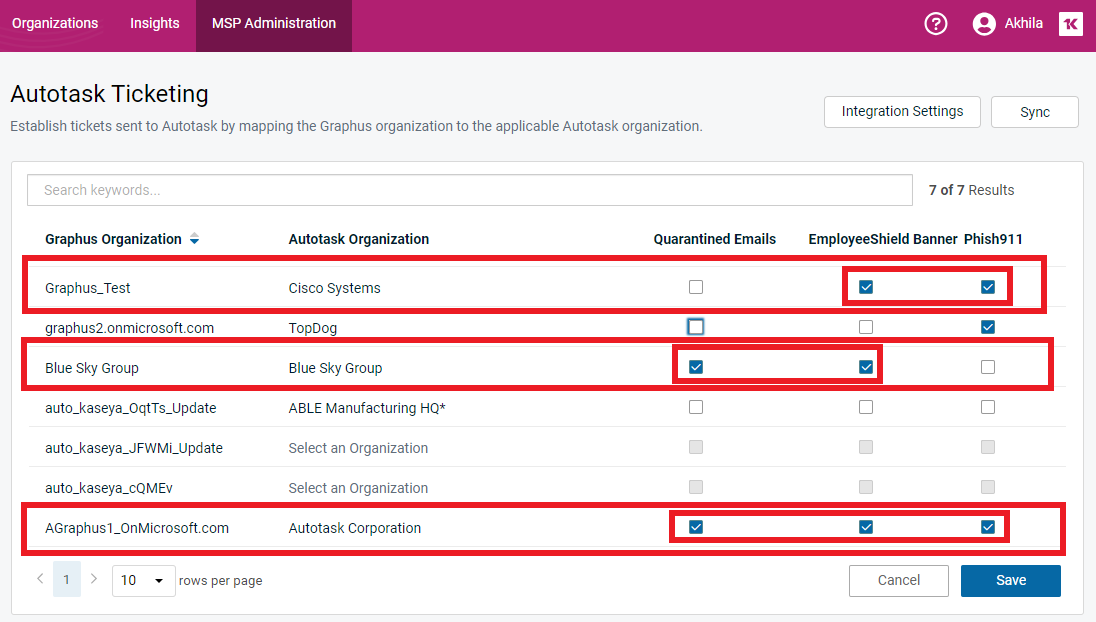Change Autotask organization for Blue Sky Group row
The width and height of the screenshot is (1096, 622).
(336, 368)
